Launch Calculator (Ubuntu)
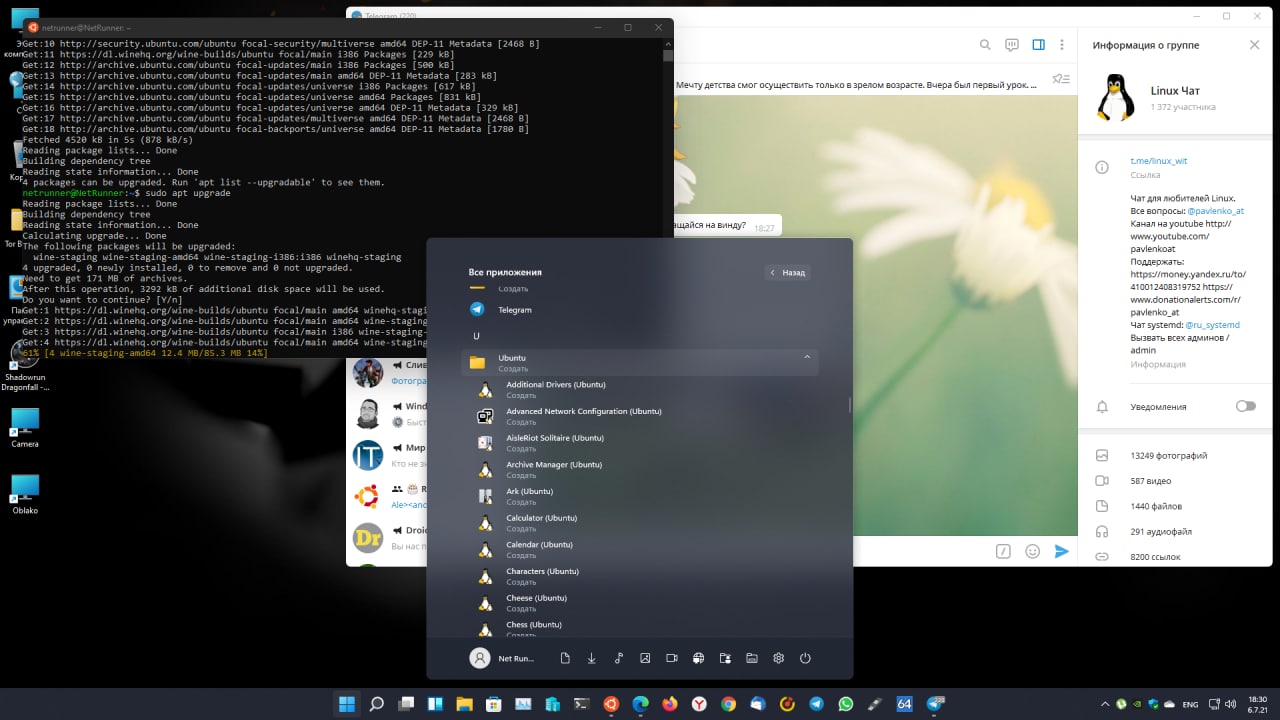 (640, 522)
